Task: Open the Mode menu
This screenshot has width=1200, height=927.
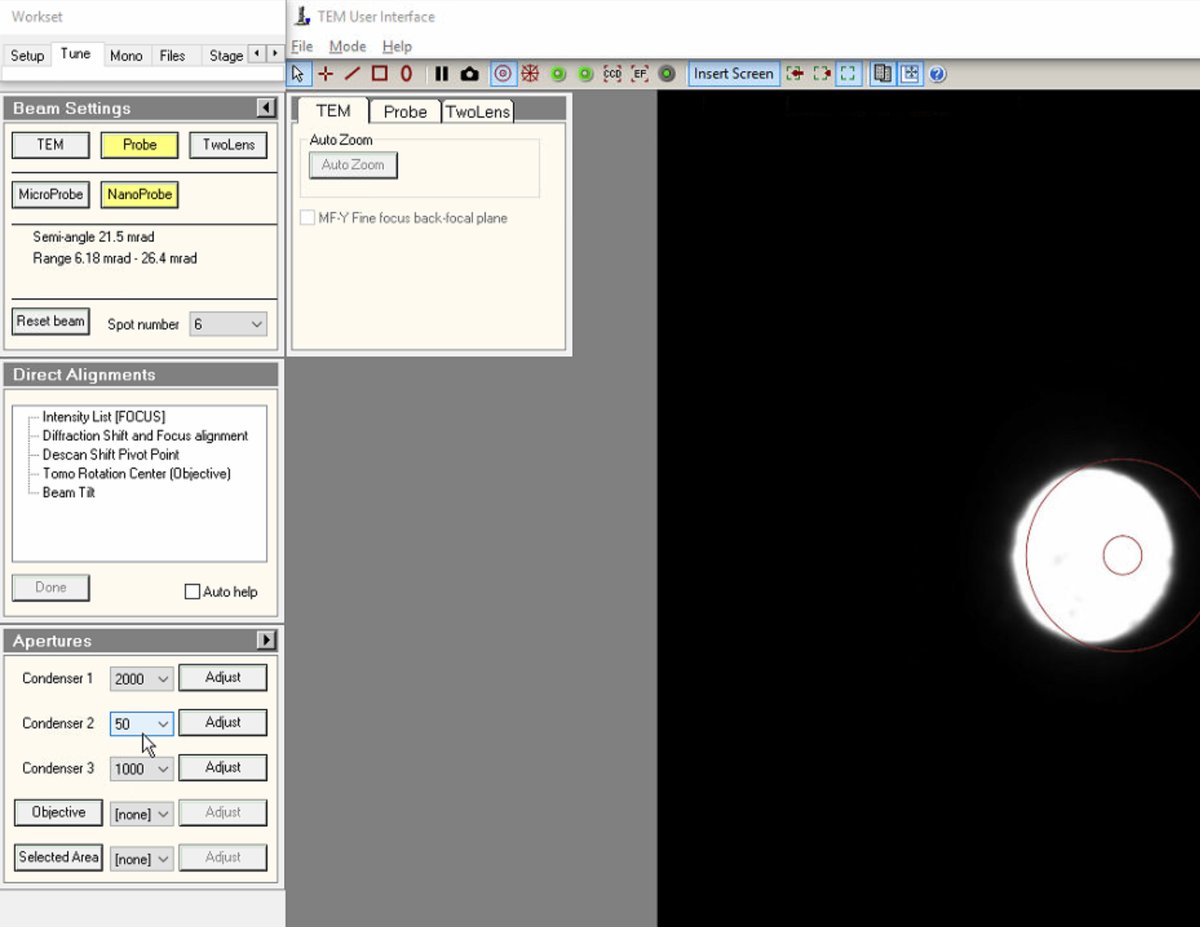Action: coord(347,46)
